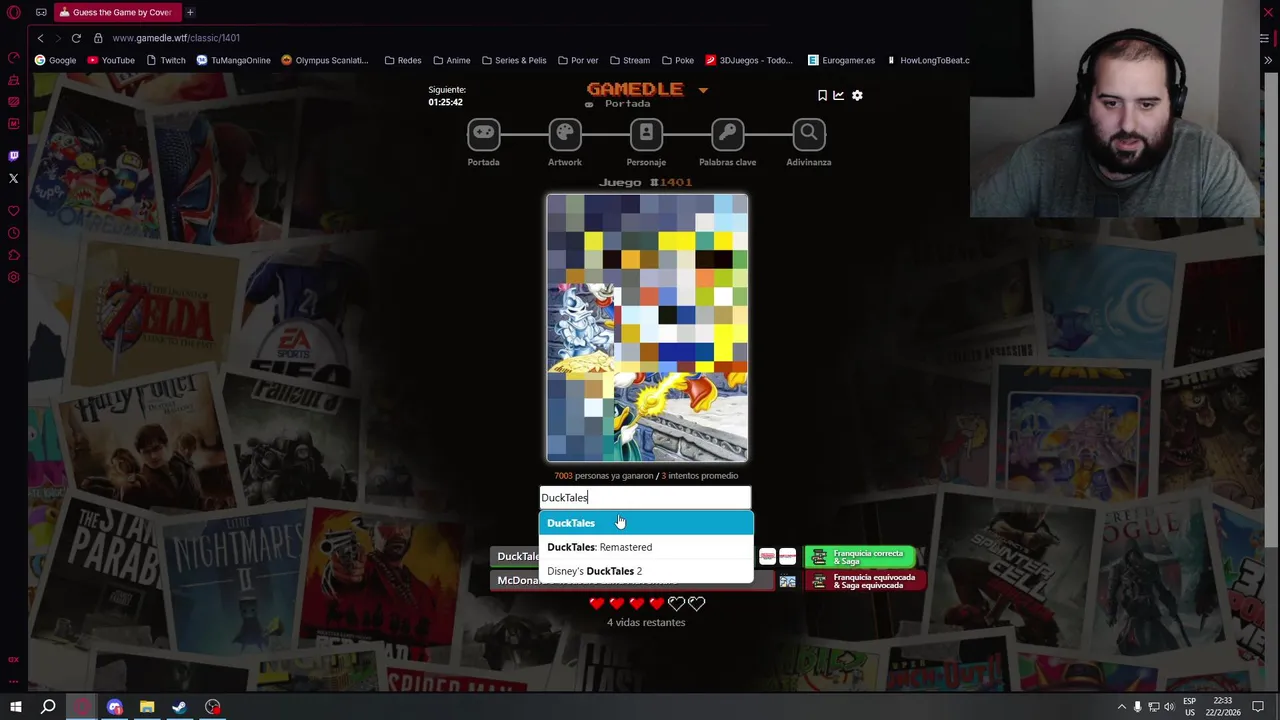Viewport: 1280px width, 720px height.
Task: Expand the Stream bookmark folder
Action: coord(630,60)
